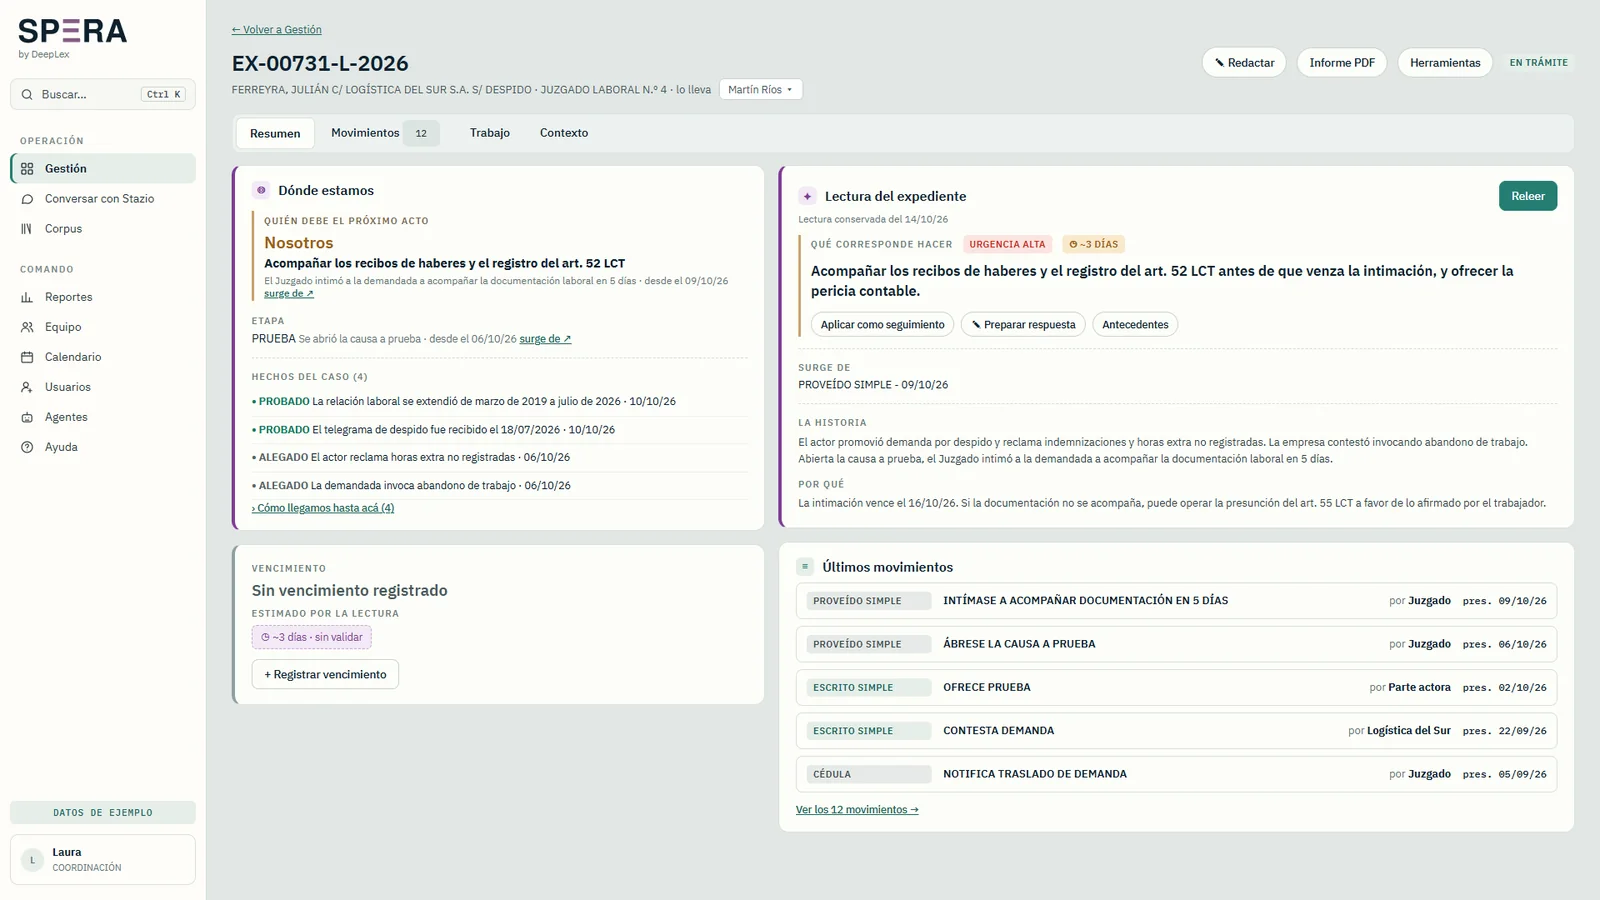The height and width of the screenshot is (900, 1600).
Task: Open Reportes in the sidebar
Action: pyautogui.click(x=103, y=297)
